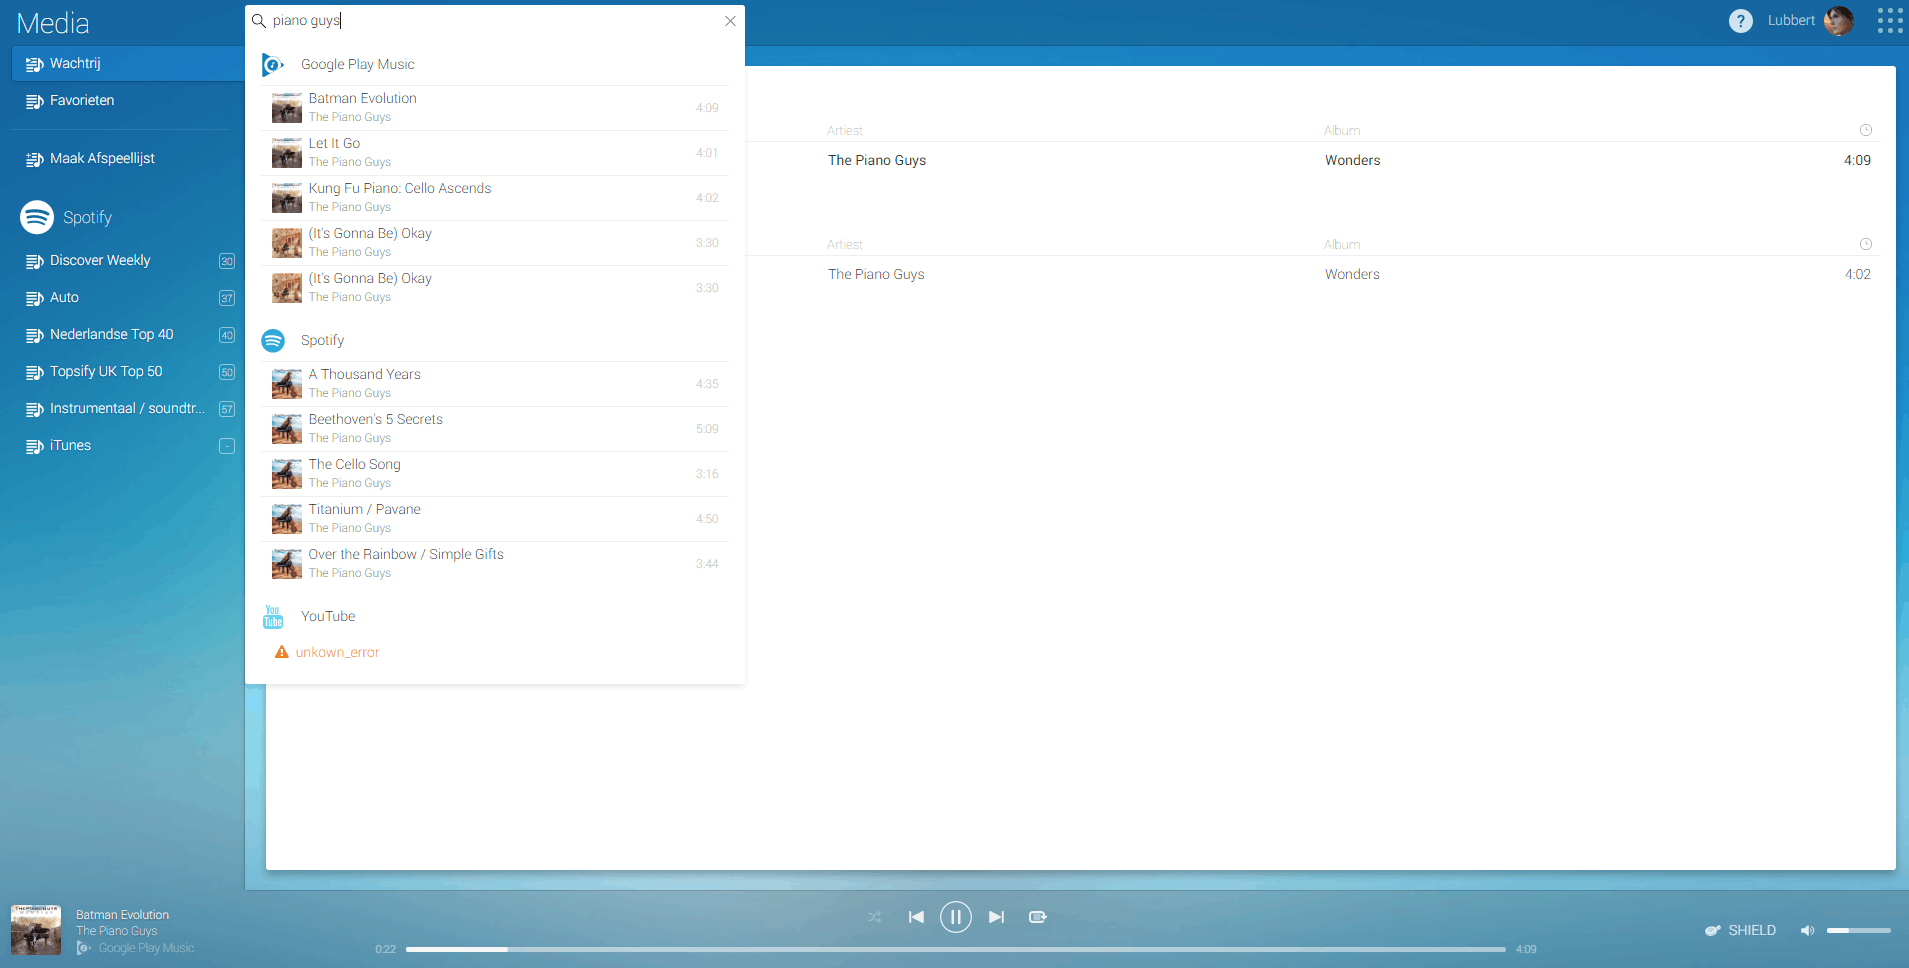Skip to the previous track

(x=916, y=917)
